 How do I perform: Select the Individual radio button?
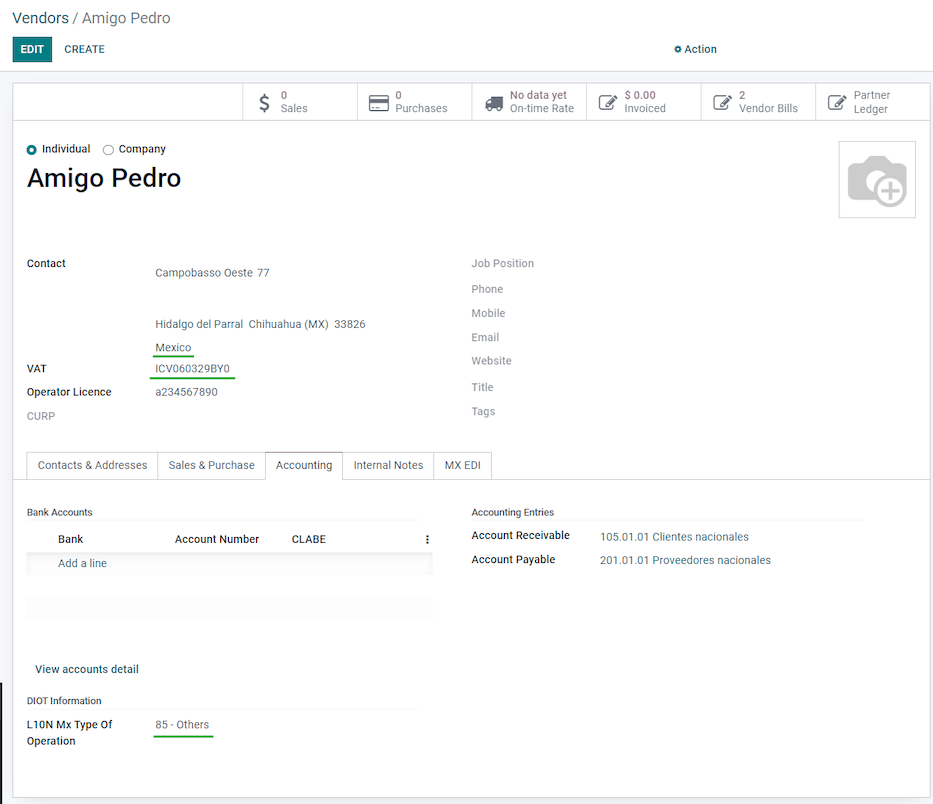pos(32,150)
